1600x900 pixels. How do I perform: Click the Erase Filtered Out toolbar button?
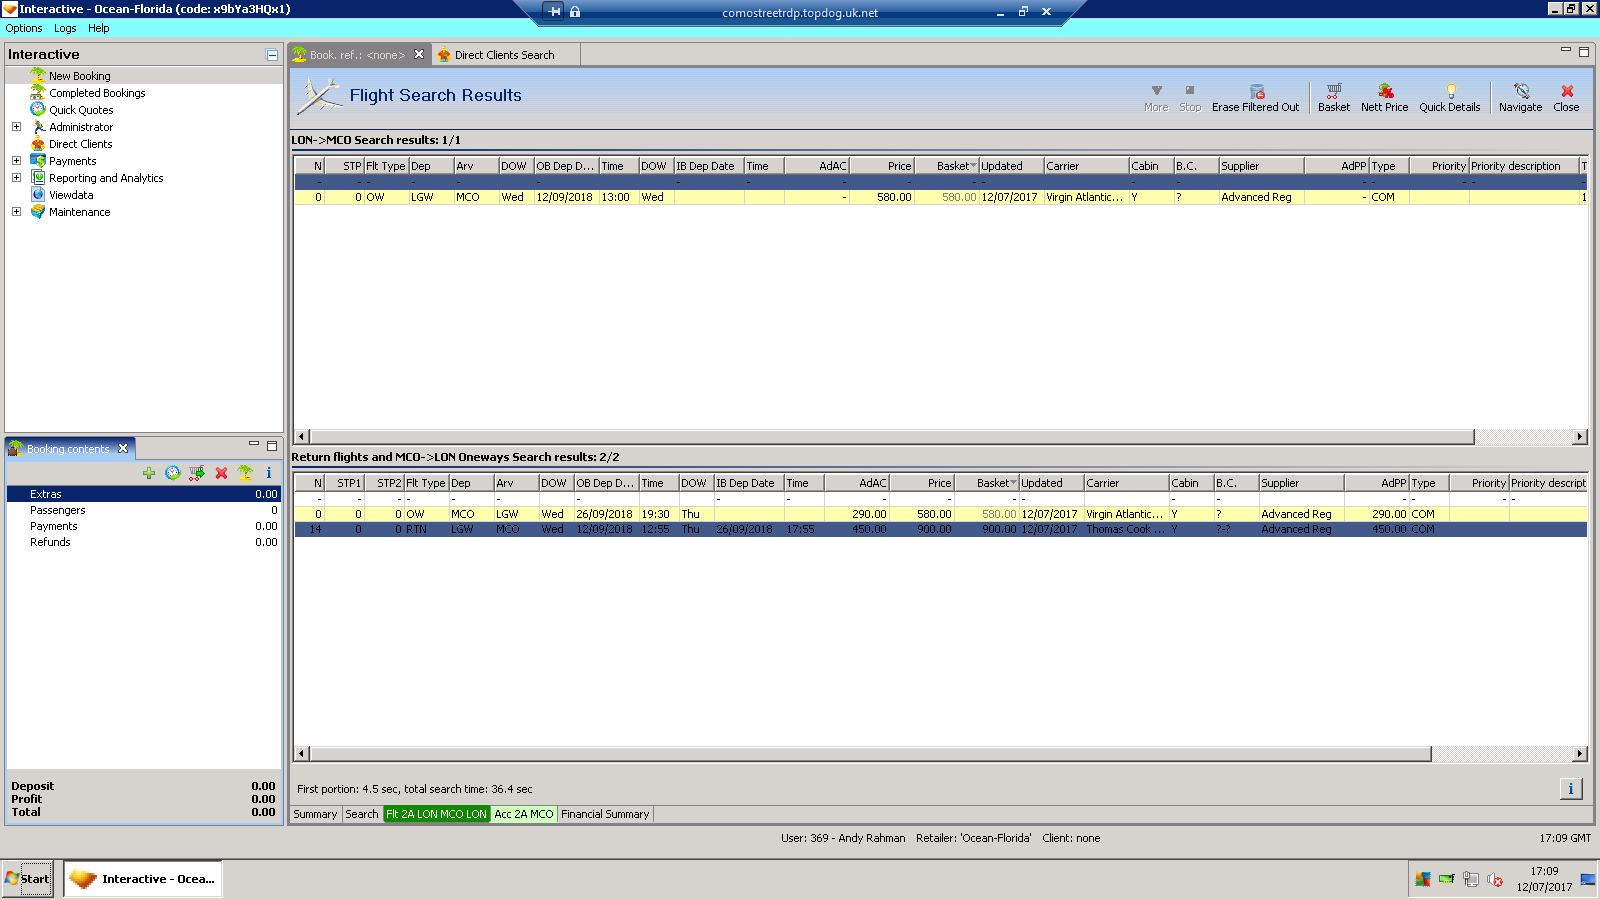1256,98
